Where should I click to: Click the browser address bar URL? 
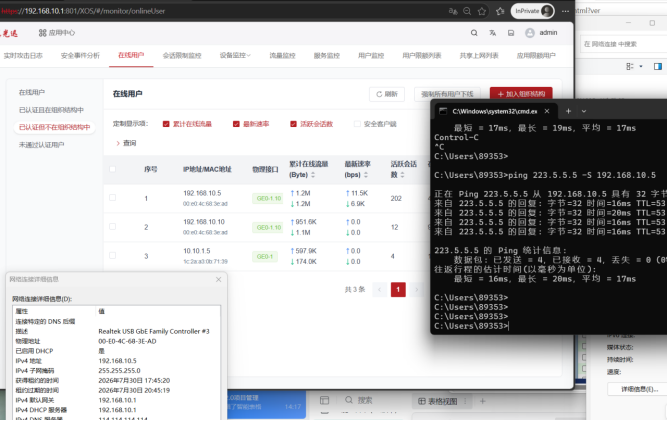click(x=83, y=11)
